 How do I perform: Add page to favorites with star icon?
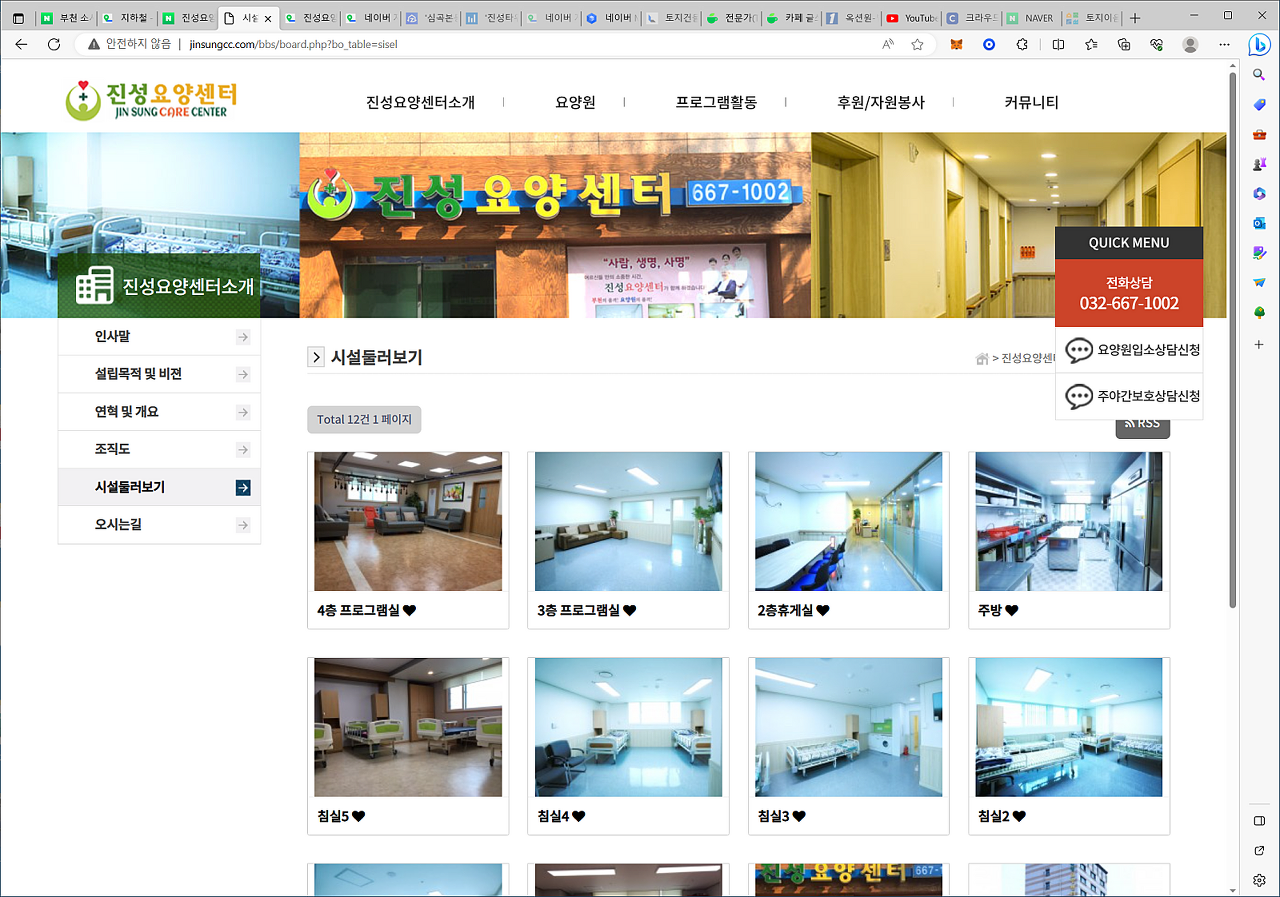[917, 45]
